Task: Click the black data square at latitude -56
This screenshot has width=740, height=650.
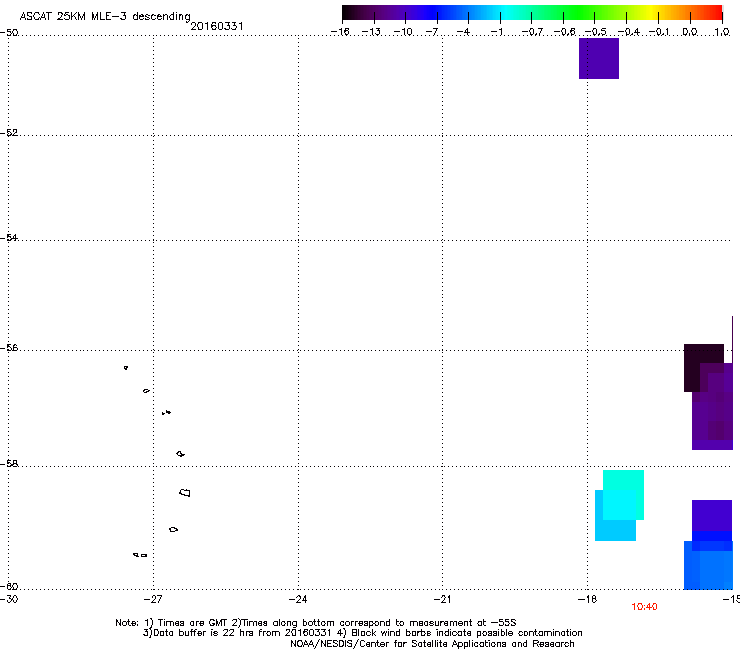Action: pos(694,366)
